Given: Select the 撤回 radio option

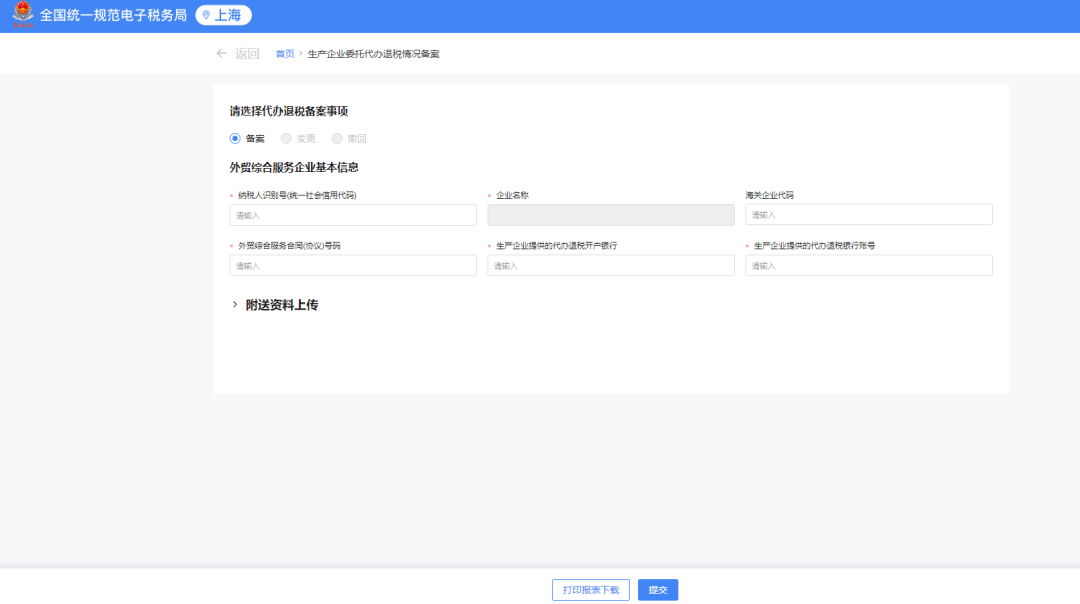Looking at the screenshot, I should (338, 138).
